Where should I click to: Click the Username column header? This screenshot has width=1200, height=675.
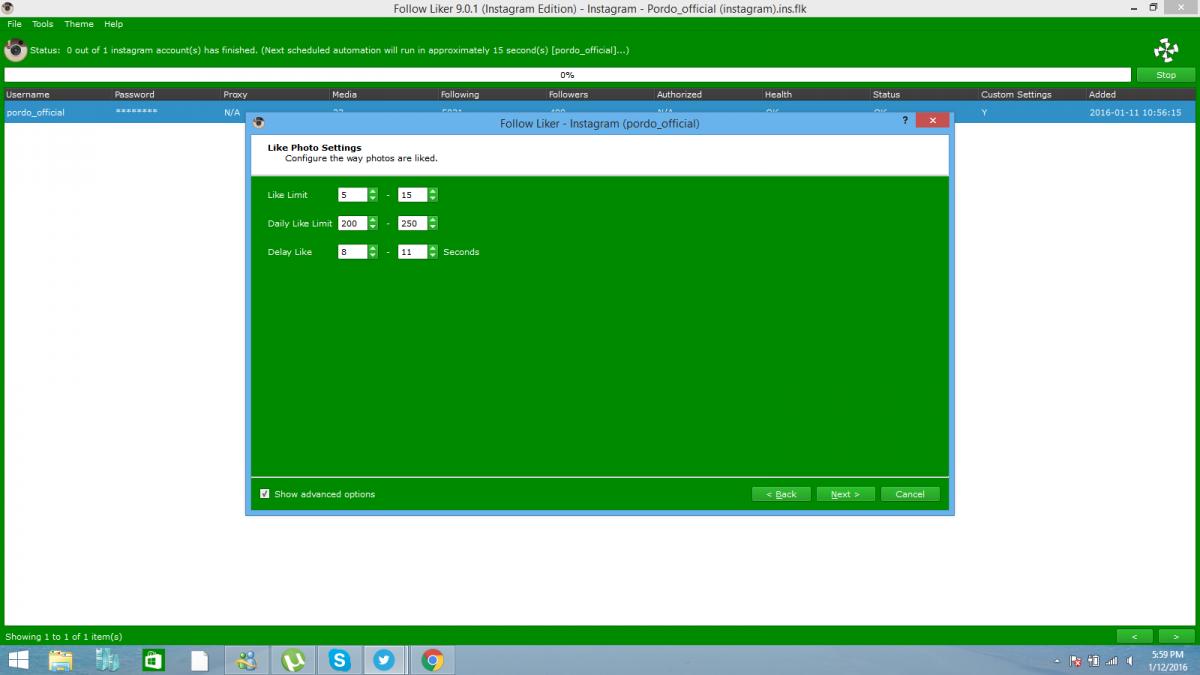(57, 94)
